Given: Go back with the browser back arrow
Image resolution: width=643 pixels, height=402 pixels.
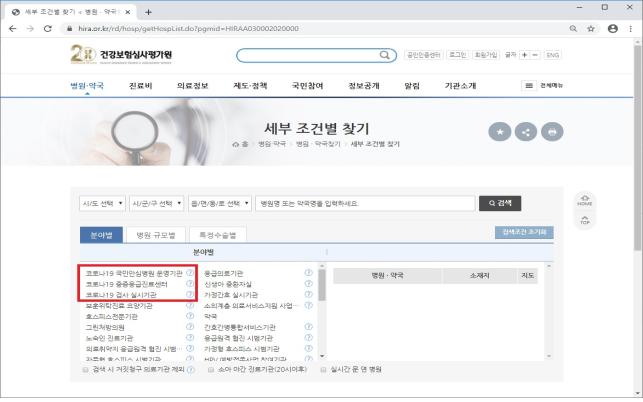Looking at the screenshot, I should click(x=12, y=29).
